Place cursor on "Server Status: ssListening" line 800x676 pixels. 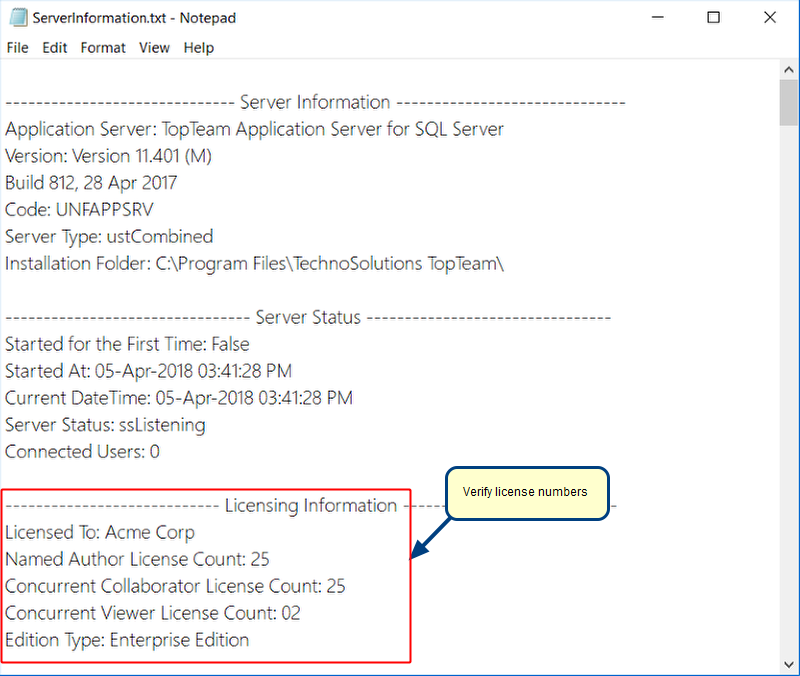click(105, 425)
